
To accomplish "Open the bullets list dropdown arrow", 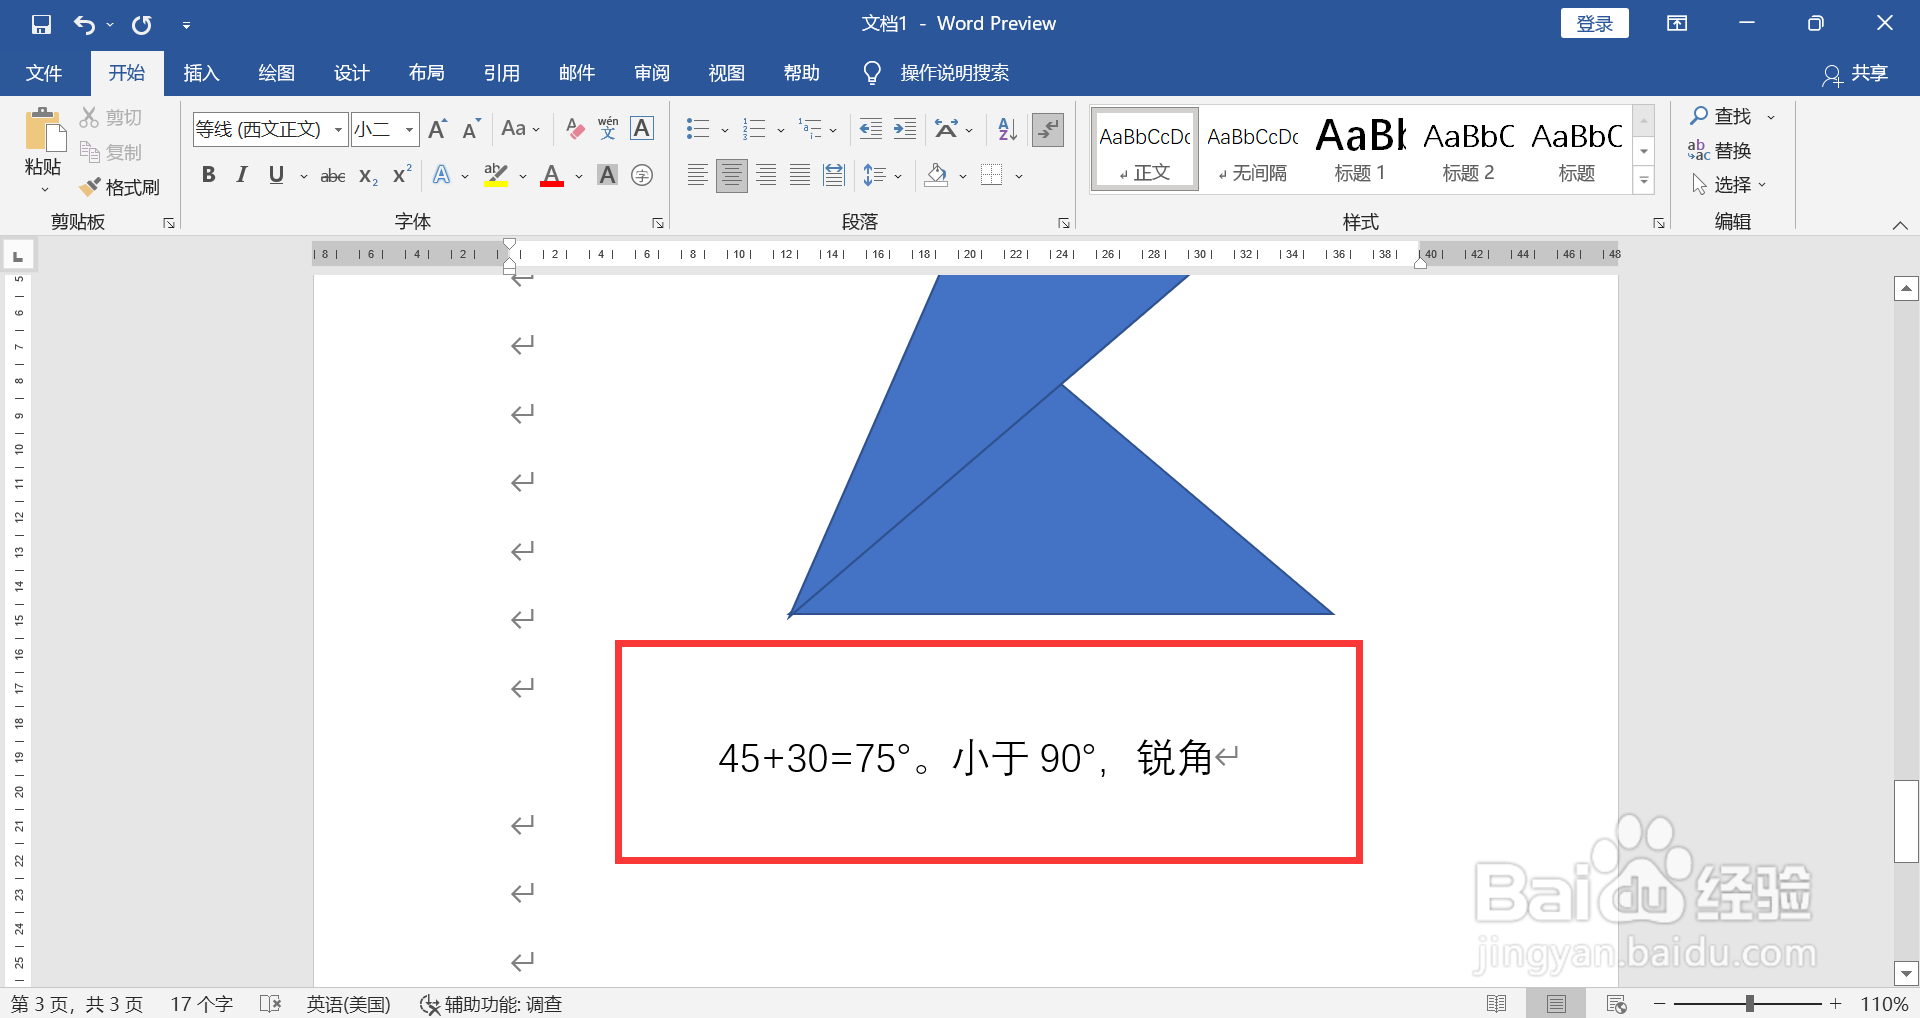I will pyautogui.click(x=725, y=129).
